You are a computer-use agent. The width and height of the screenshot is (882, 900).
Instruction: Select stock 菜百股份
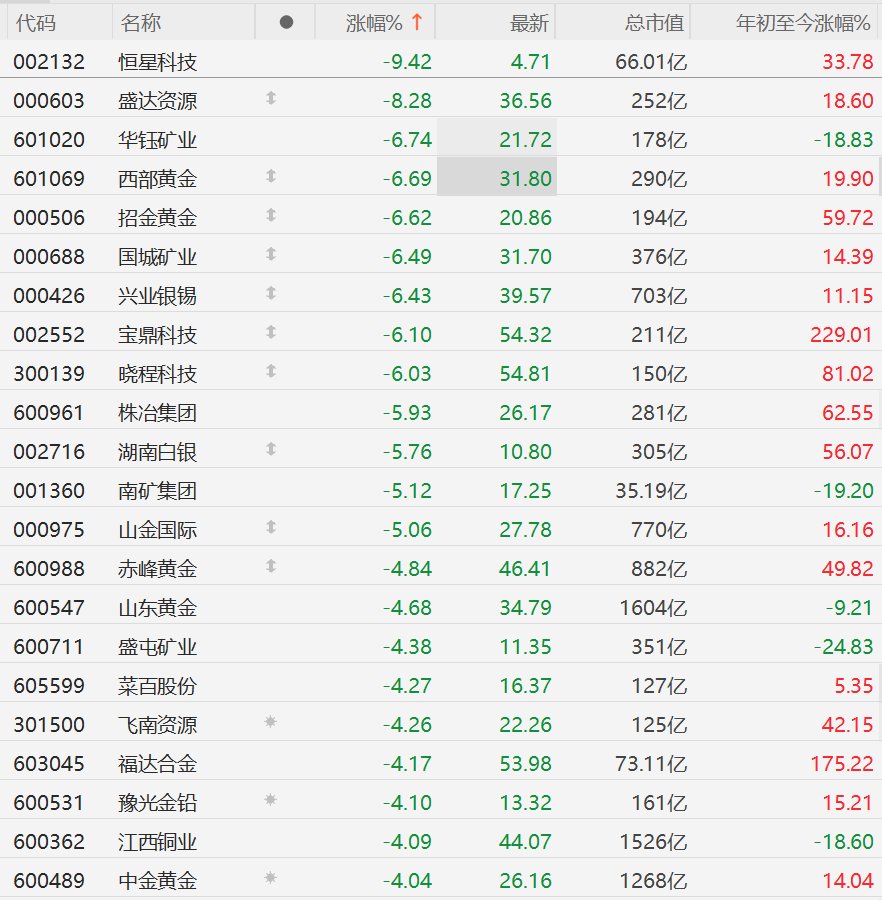[157, 686]
